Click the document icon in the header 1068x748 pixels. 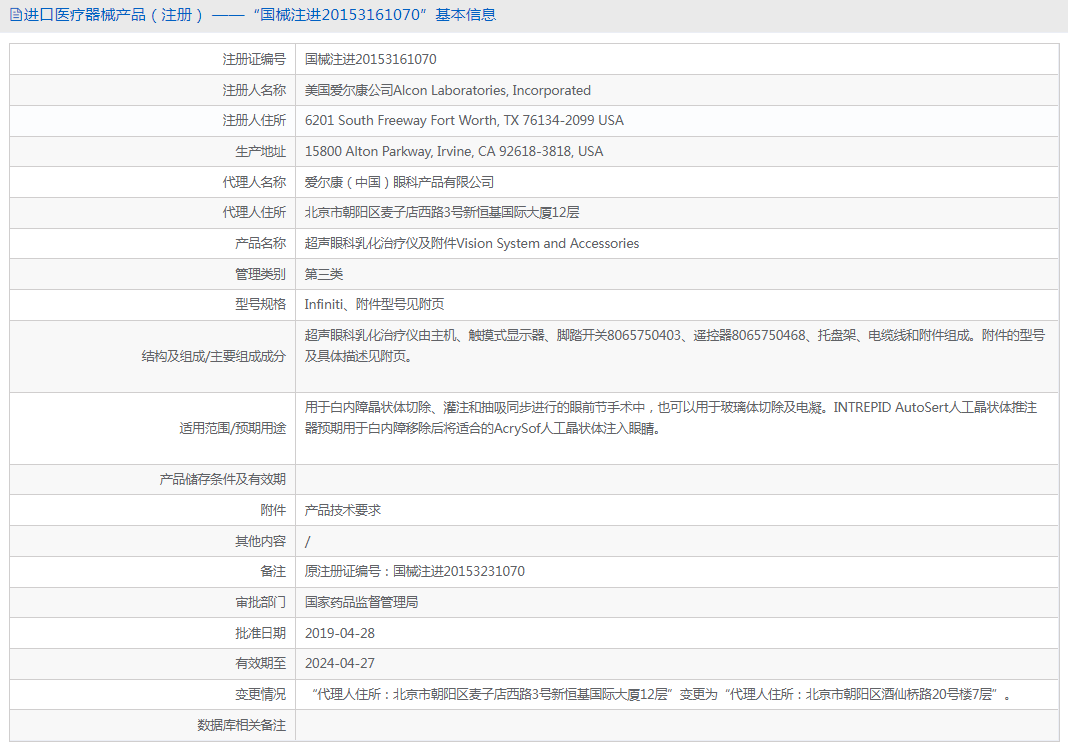(x=15, y=15)
